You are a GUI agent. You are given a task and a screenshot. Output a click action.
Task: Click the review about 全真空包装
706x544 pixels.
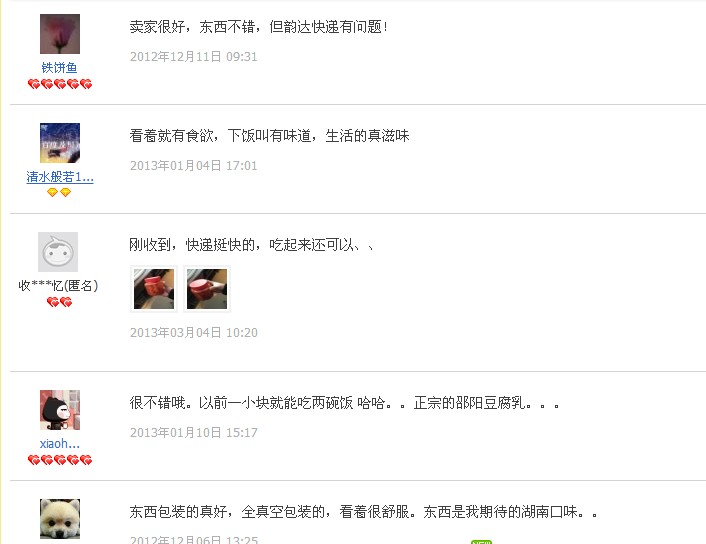(x=363, y=512)
